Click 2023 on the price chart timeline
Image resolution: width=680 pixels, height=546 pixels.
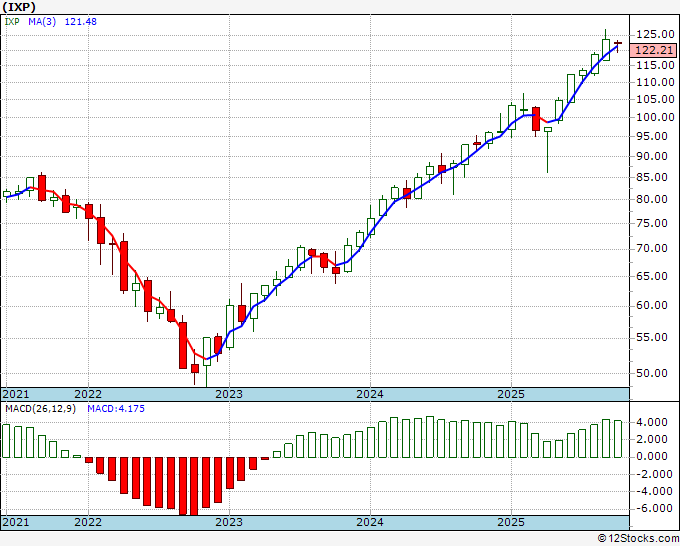pyautogui.click(x=229, y=394)
